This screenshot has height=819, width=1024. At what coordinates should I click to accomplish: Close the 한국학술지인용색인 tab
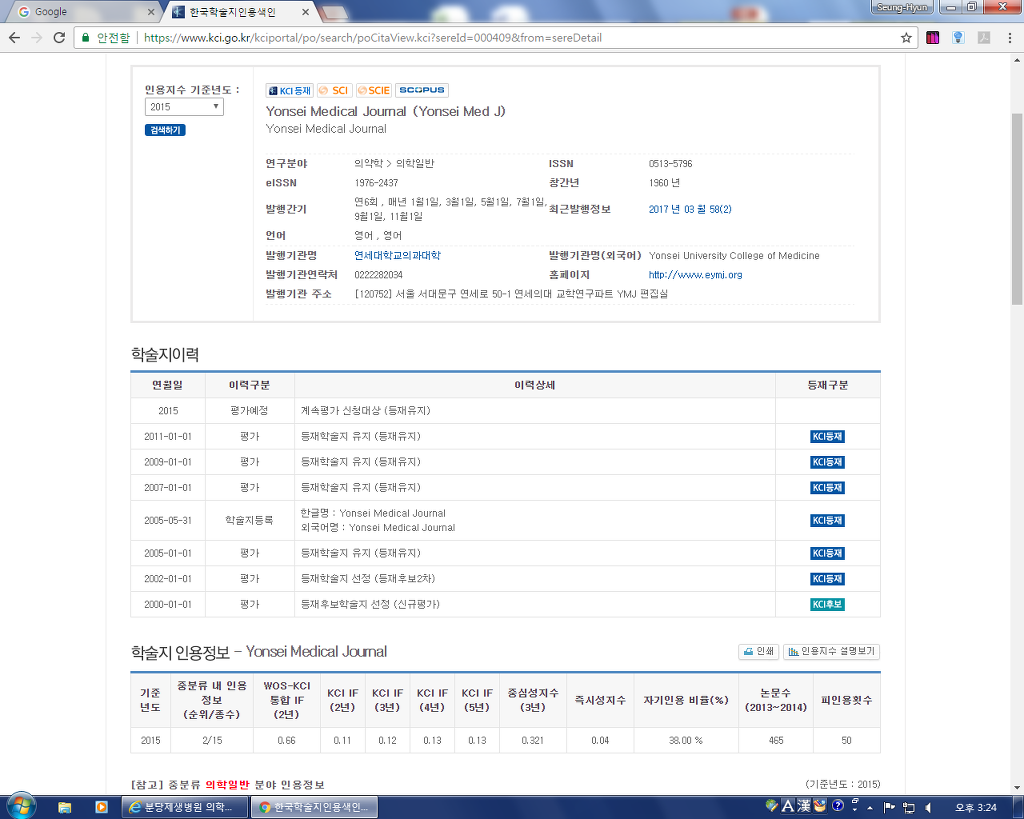pyautogui.click(x=305, y=12)
